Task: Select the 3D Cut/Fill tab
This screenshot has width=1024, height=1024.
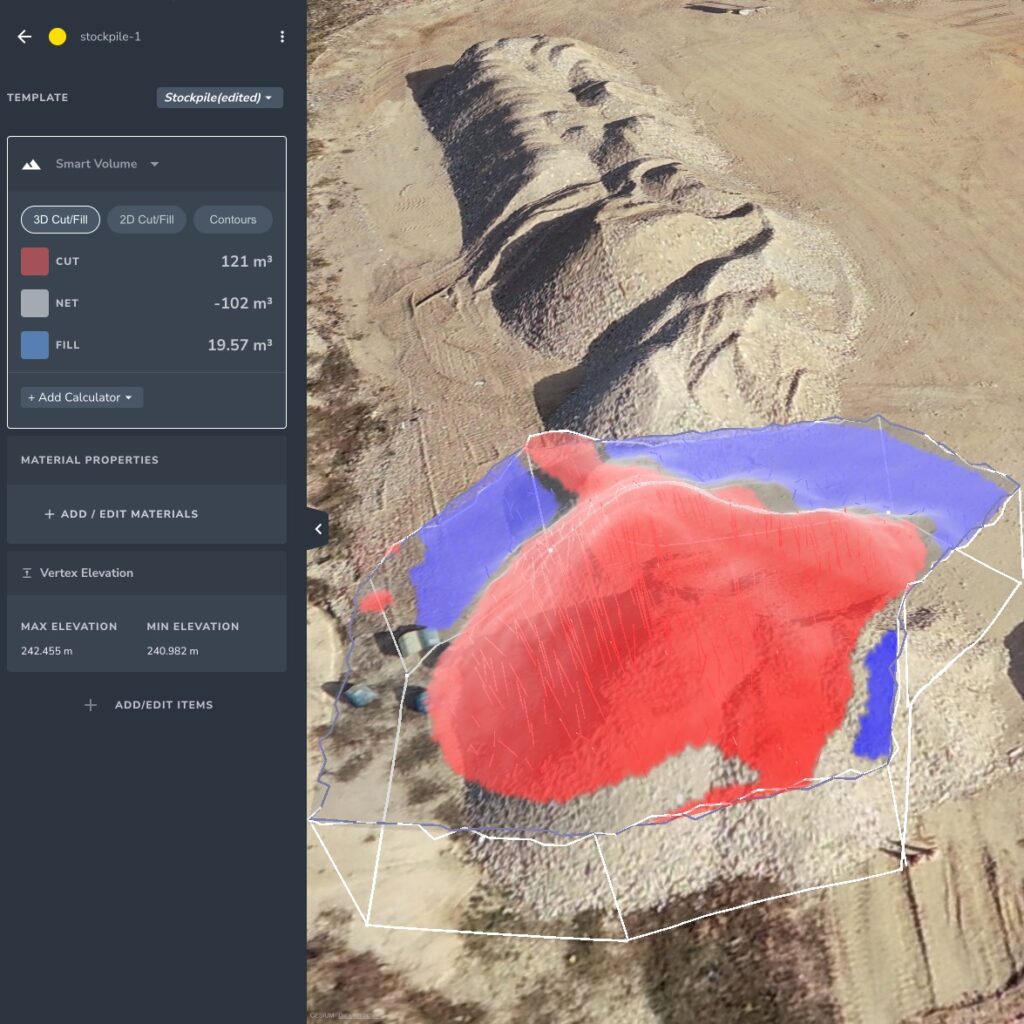Action: click(59, 219)
